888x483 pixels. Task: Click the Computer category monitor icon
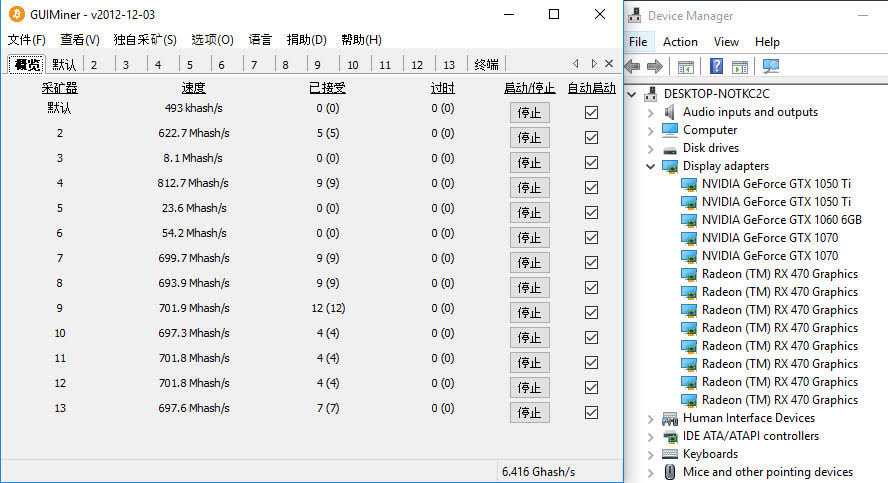(670, 130)
